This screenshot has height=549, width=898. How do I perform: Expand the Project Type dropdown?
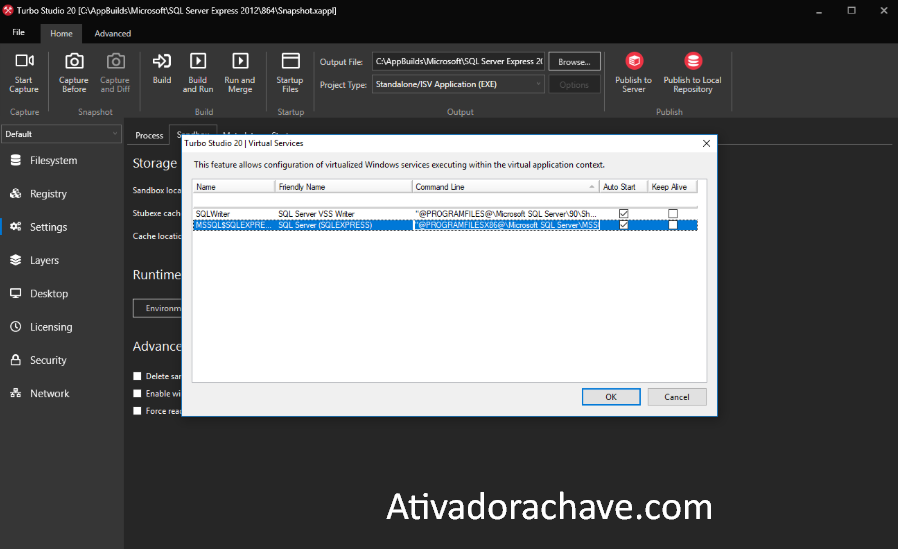coord(538,85)
